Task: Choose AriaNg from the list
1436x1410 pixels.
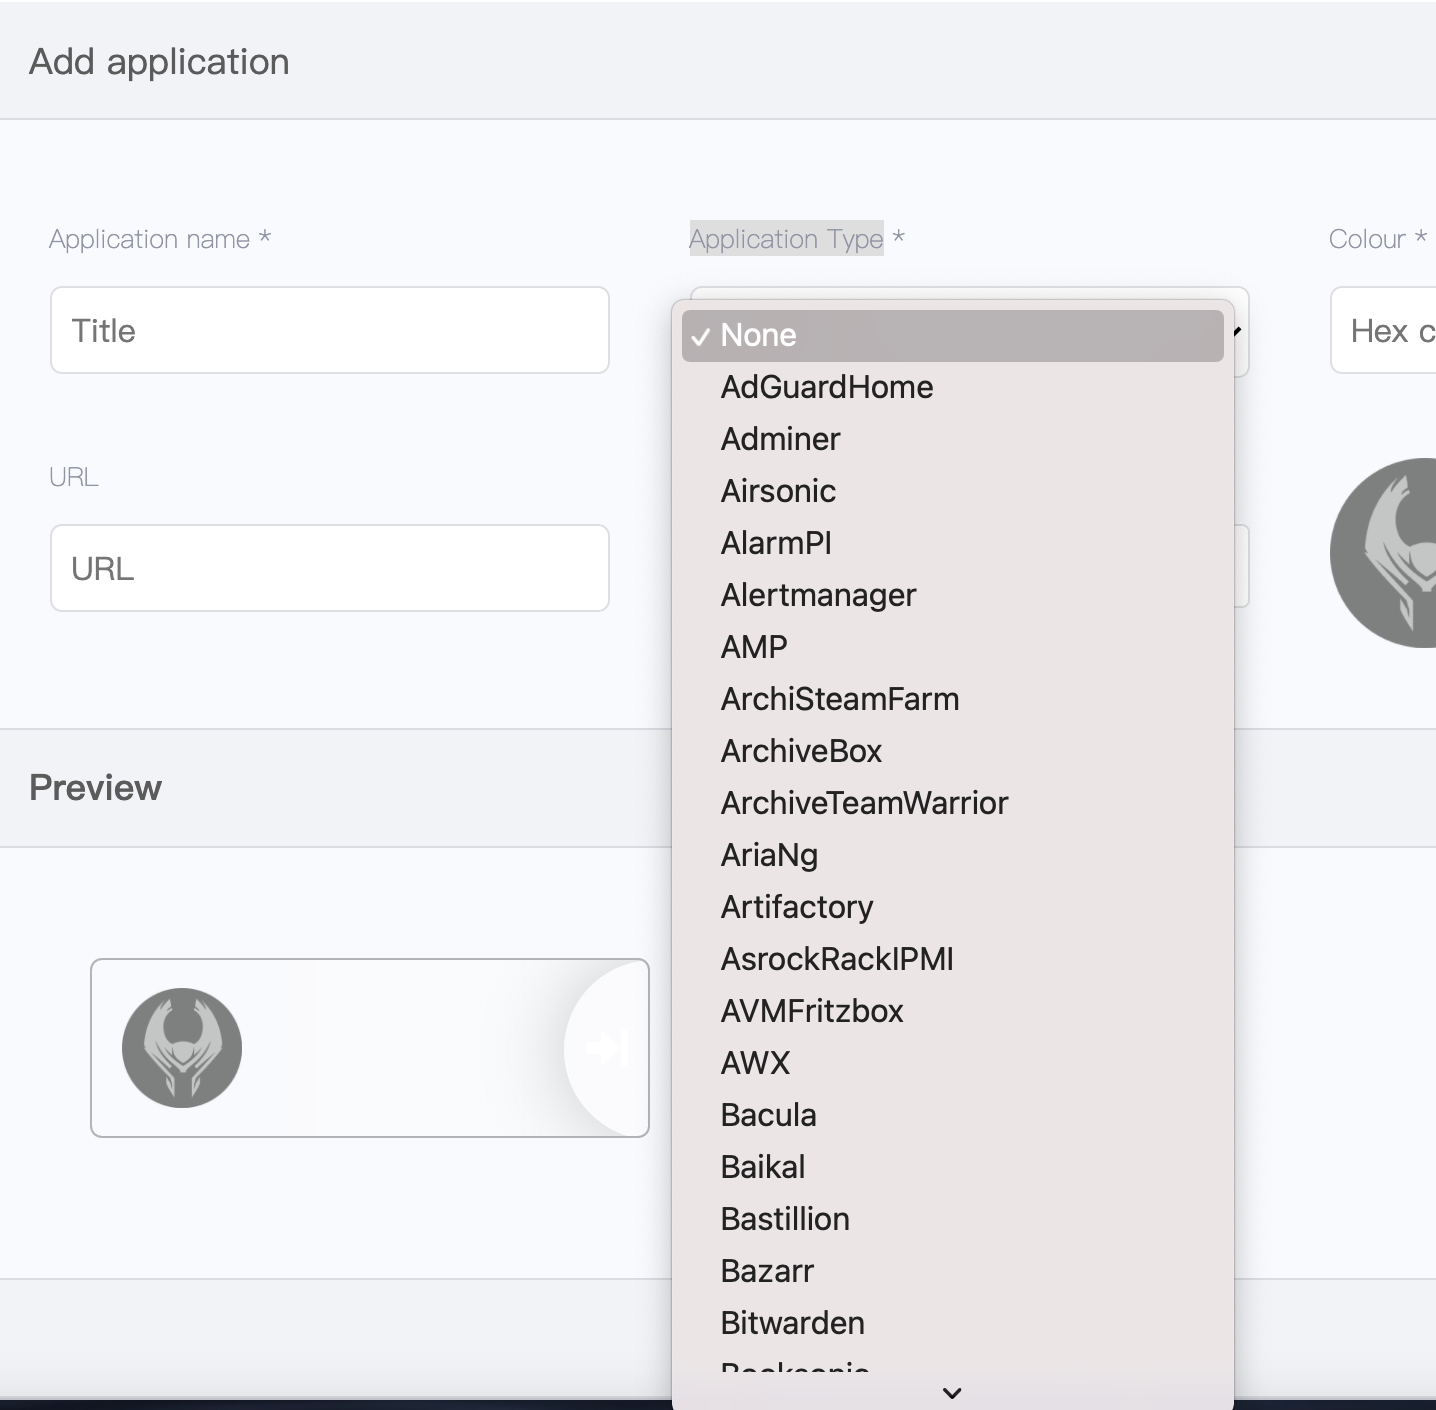Action: [952, 855]
